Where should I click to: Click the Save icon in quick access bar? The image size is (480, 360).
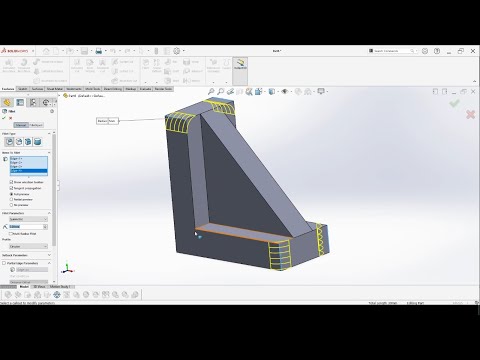click(84, 51)
